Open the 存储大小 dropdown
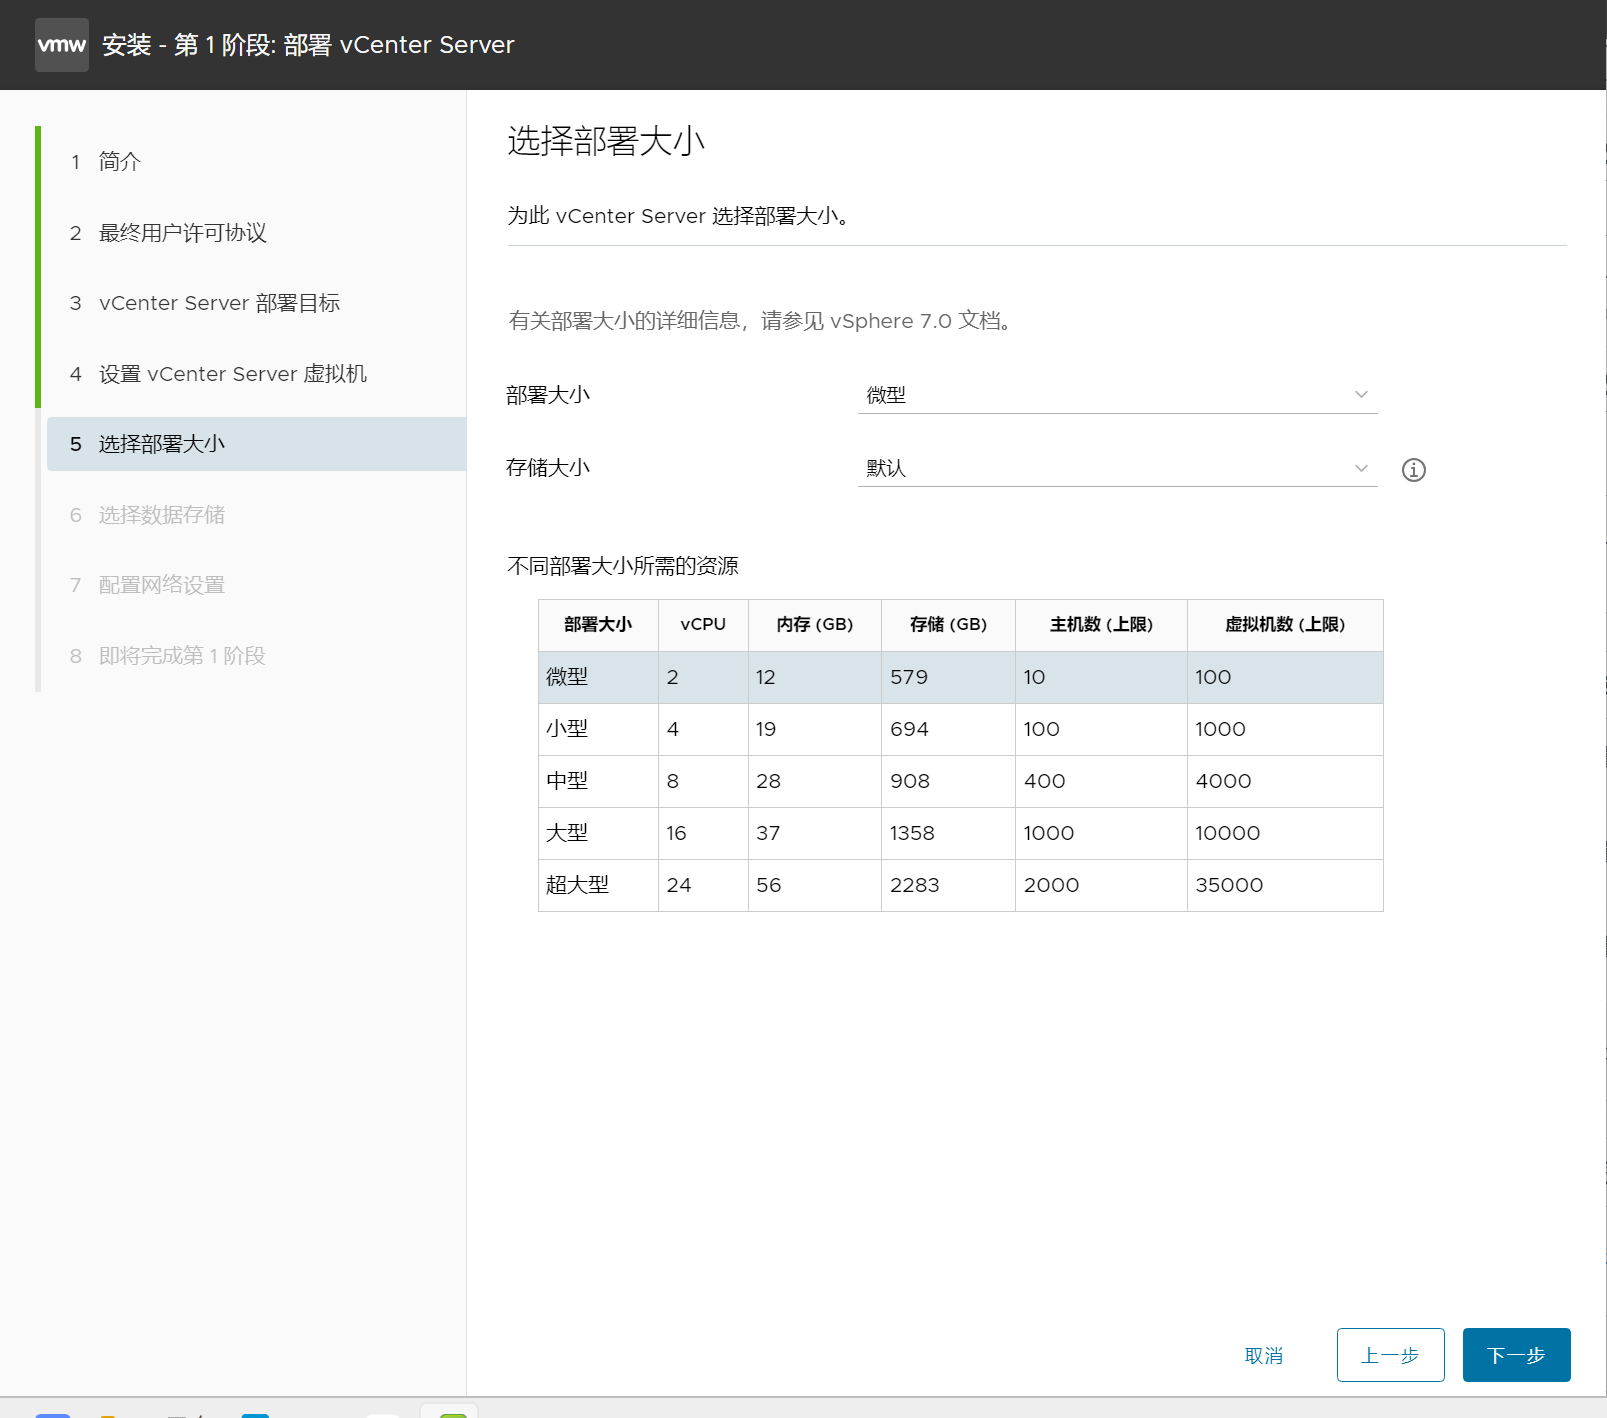 pos(1117,468)
